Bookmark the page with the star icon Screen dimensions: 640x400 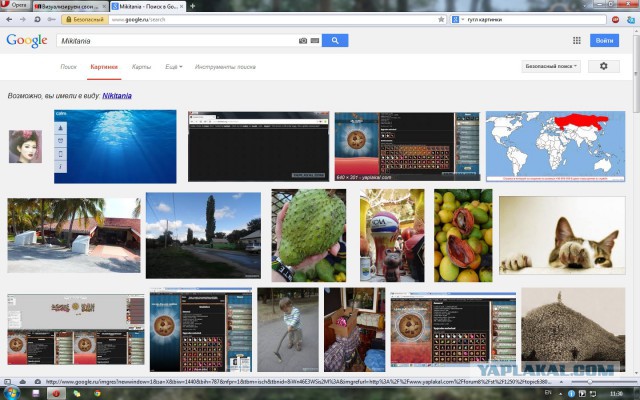pos(441,19)
